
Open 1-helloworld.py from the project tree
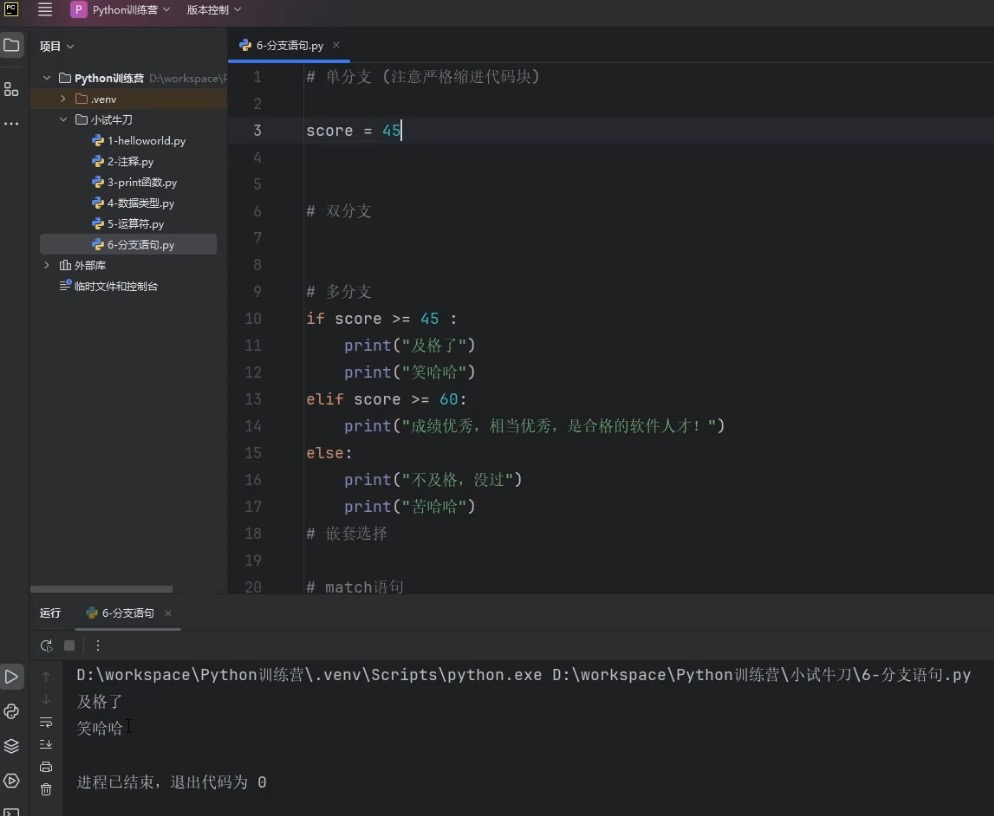click(x=146, y=141)
